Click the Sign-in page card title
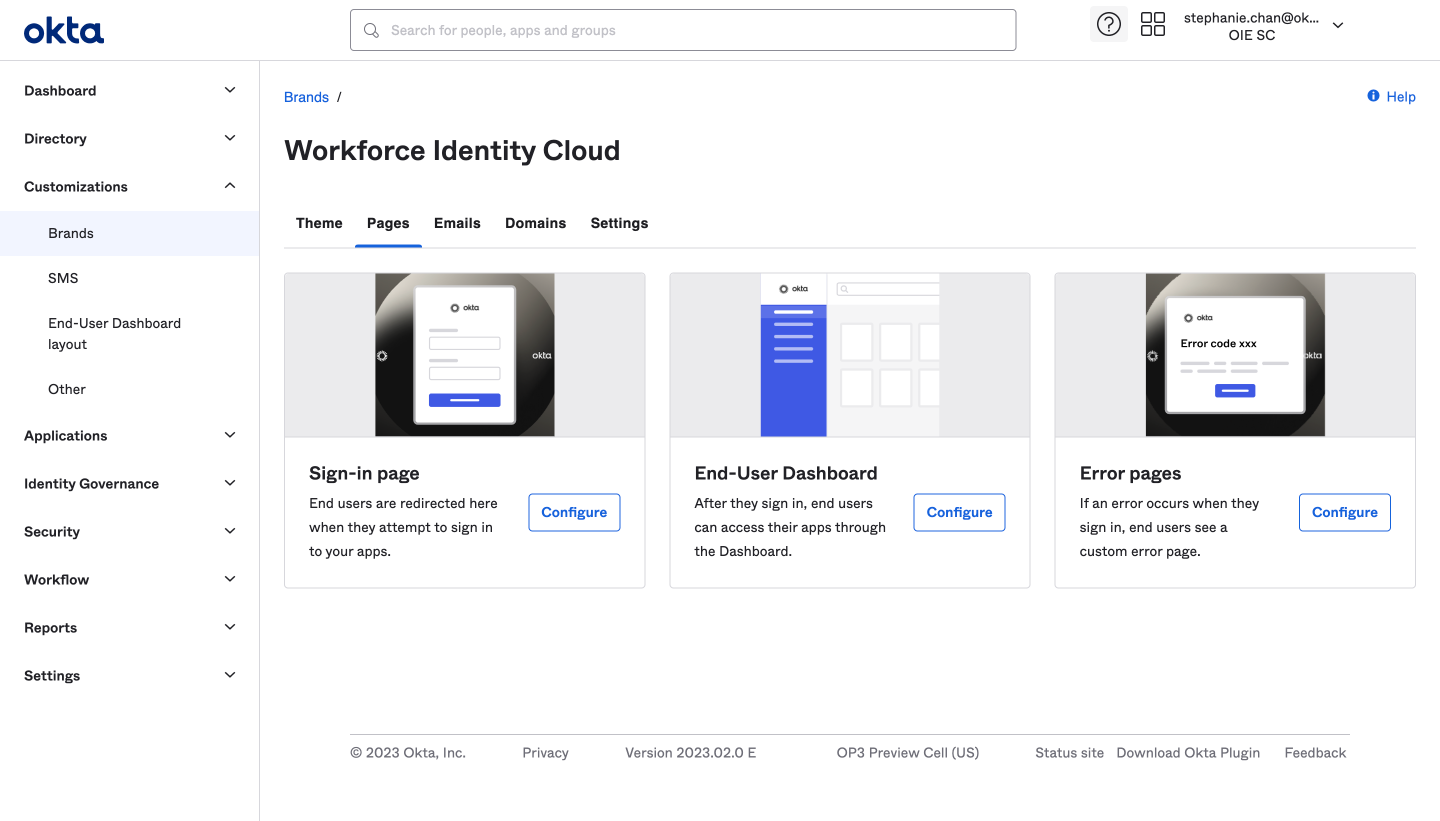This screenshot has height=821, width=1440. coord(364,473)
